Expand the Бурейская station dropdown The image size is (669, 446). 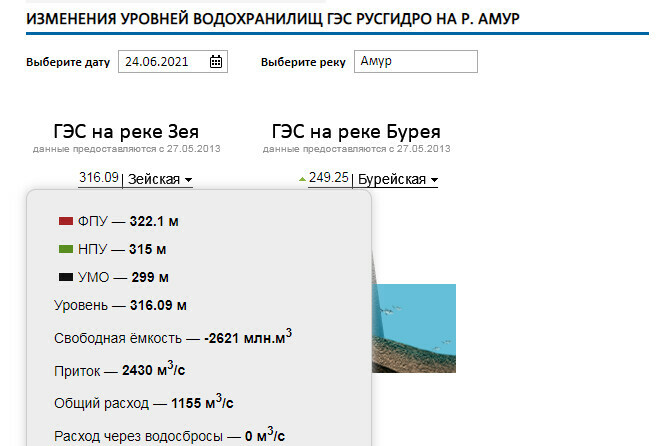click(398, 179)
